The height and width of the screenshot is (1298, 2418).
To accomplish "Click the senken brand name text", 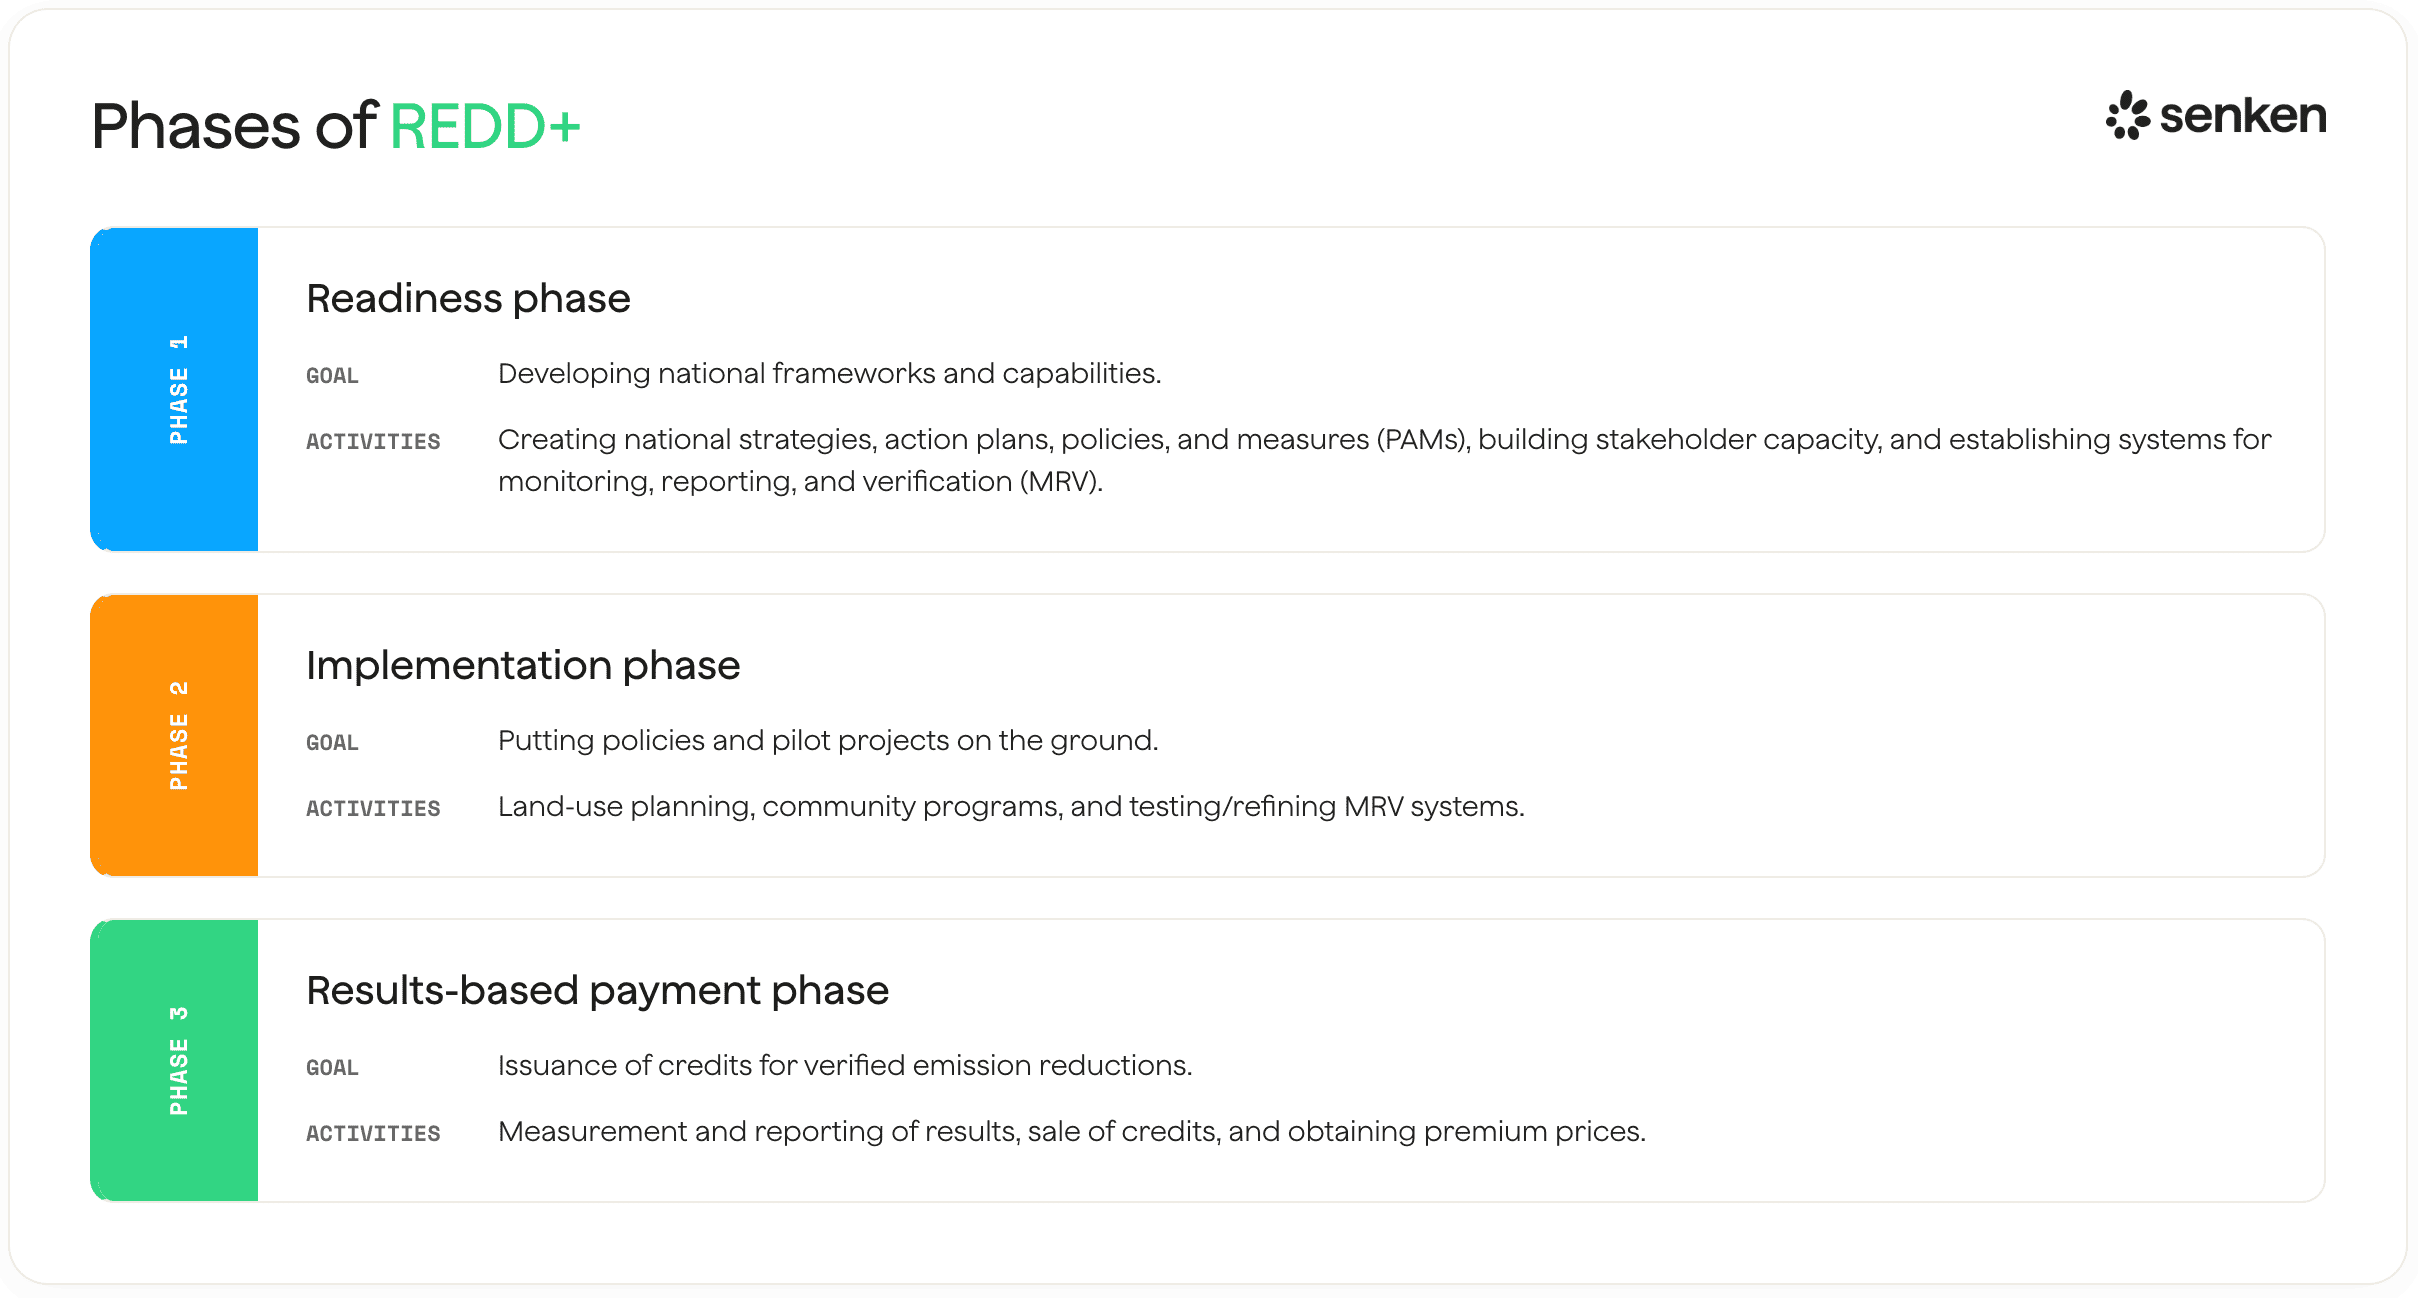I will click(x=2243, y=115).
